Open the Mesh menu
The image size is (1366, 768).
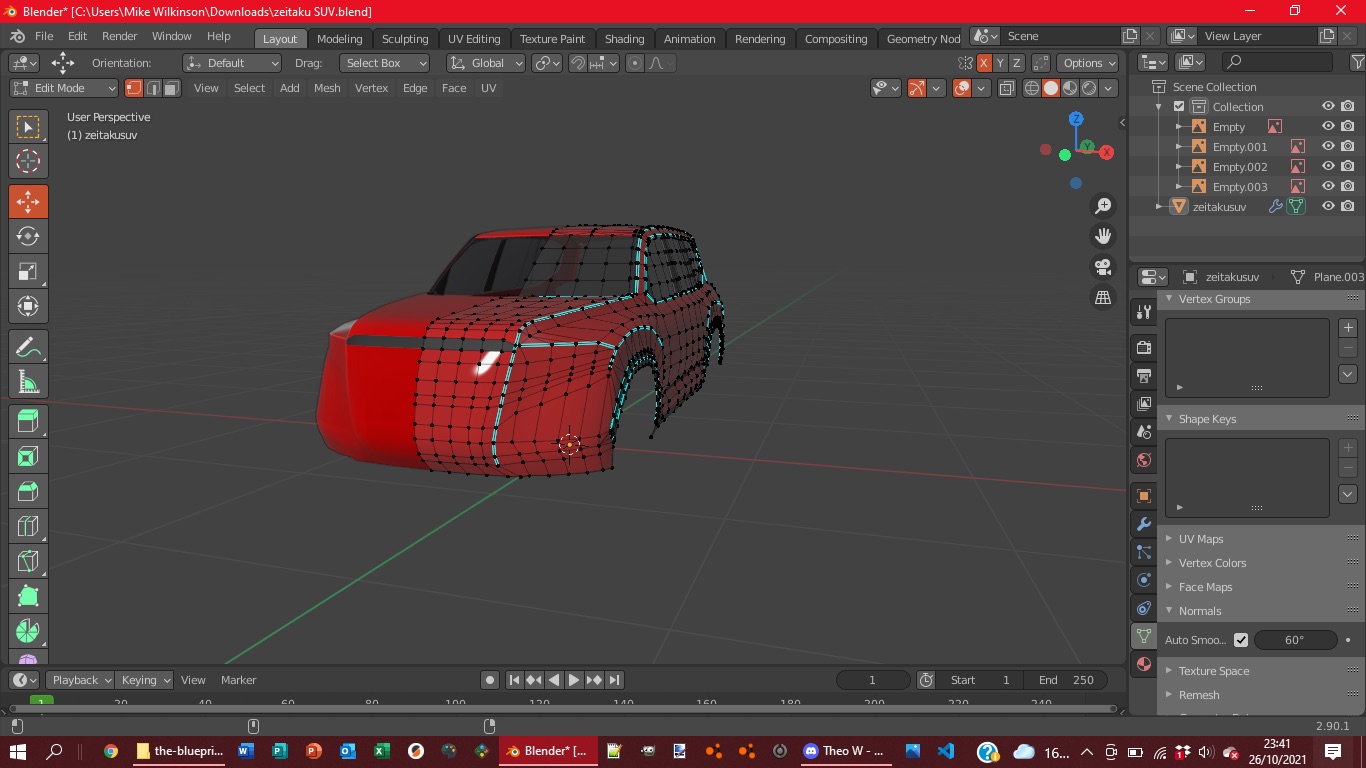(327, 88)
